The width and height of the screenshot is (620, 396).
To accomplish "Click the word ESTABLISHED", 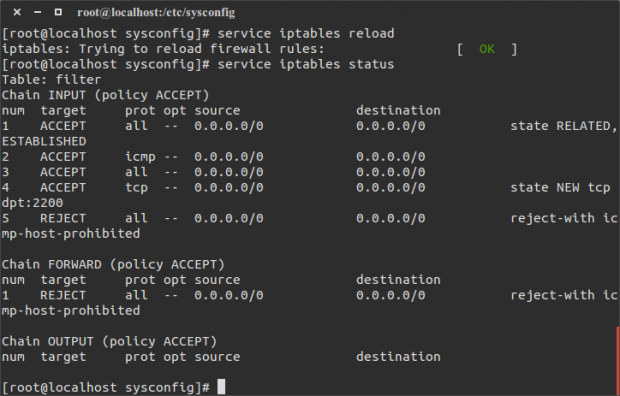I will [44, 141].
